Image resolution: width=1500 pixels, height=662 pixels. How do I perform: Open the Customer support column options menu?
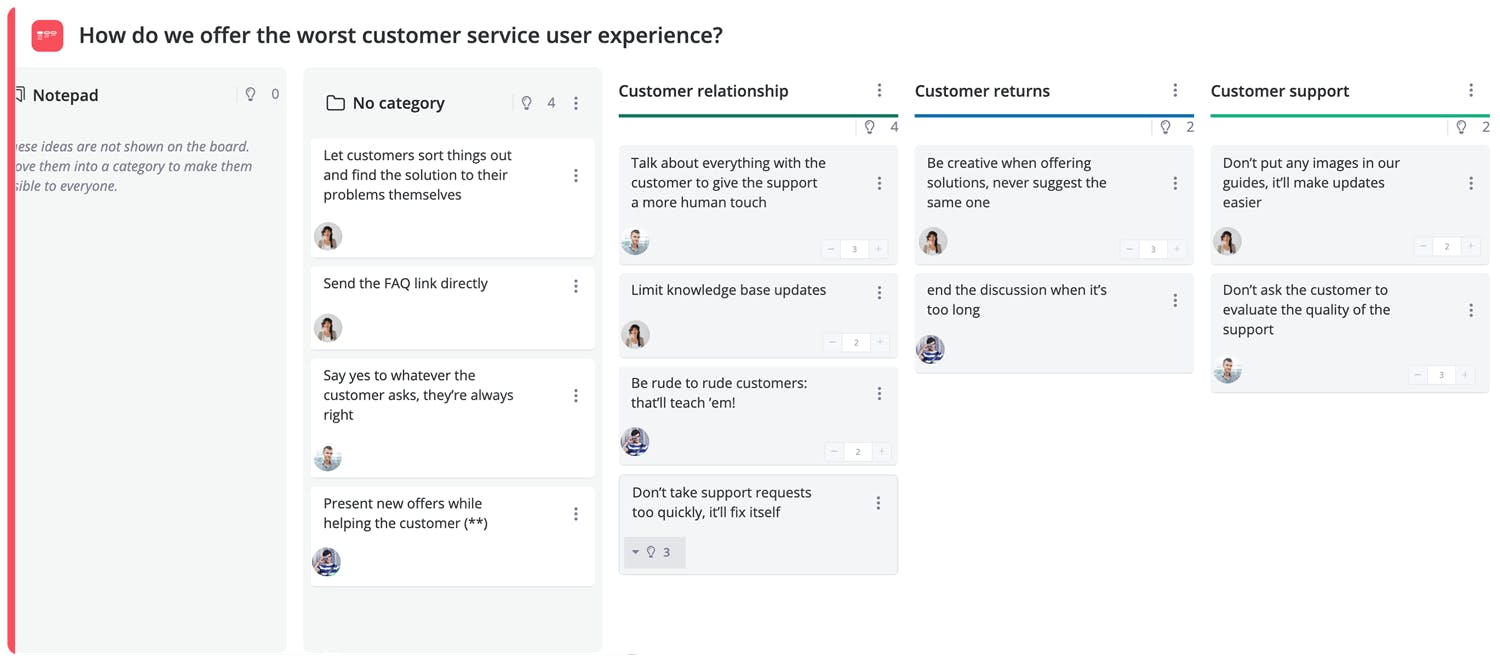pyautogui.click(x=1471, y=91)
